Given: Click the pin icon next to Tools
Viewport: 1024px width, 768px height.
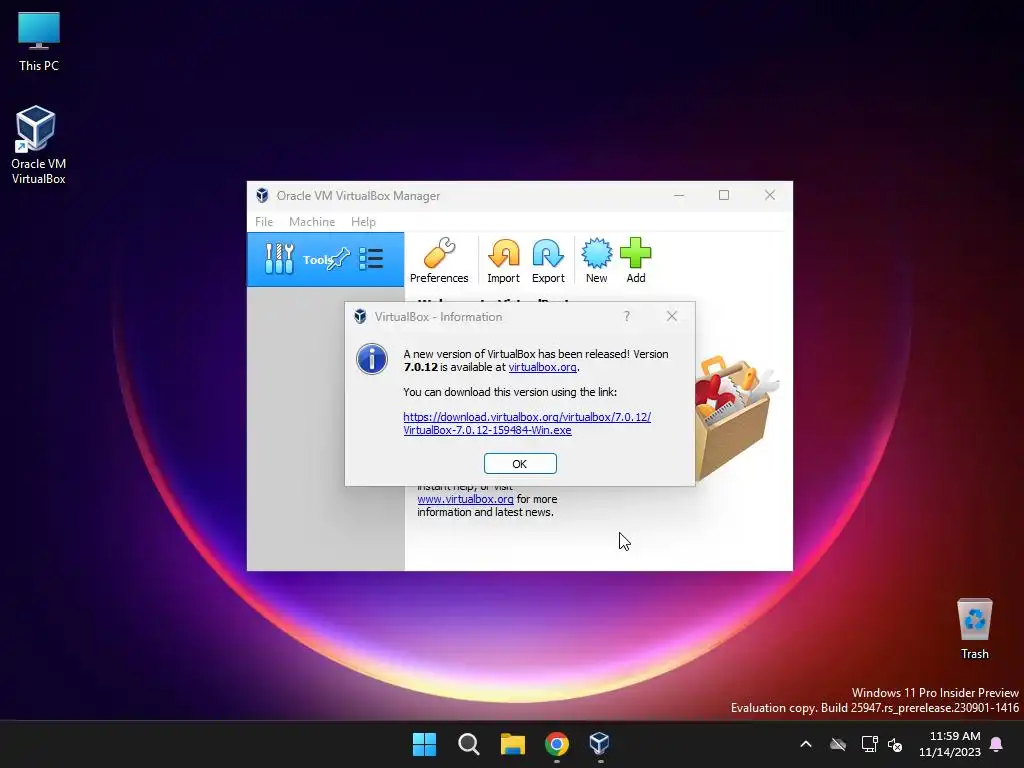Looking at the screenshot, I should click(x=340, y=259).
